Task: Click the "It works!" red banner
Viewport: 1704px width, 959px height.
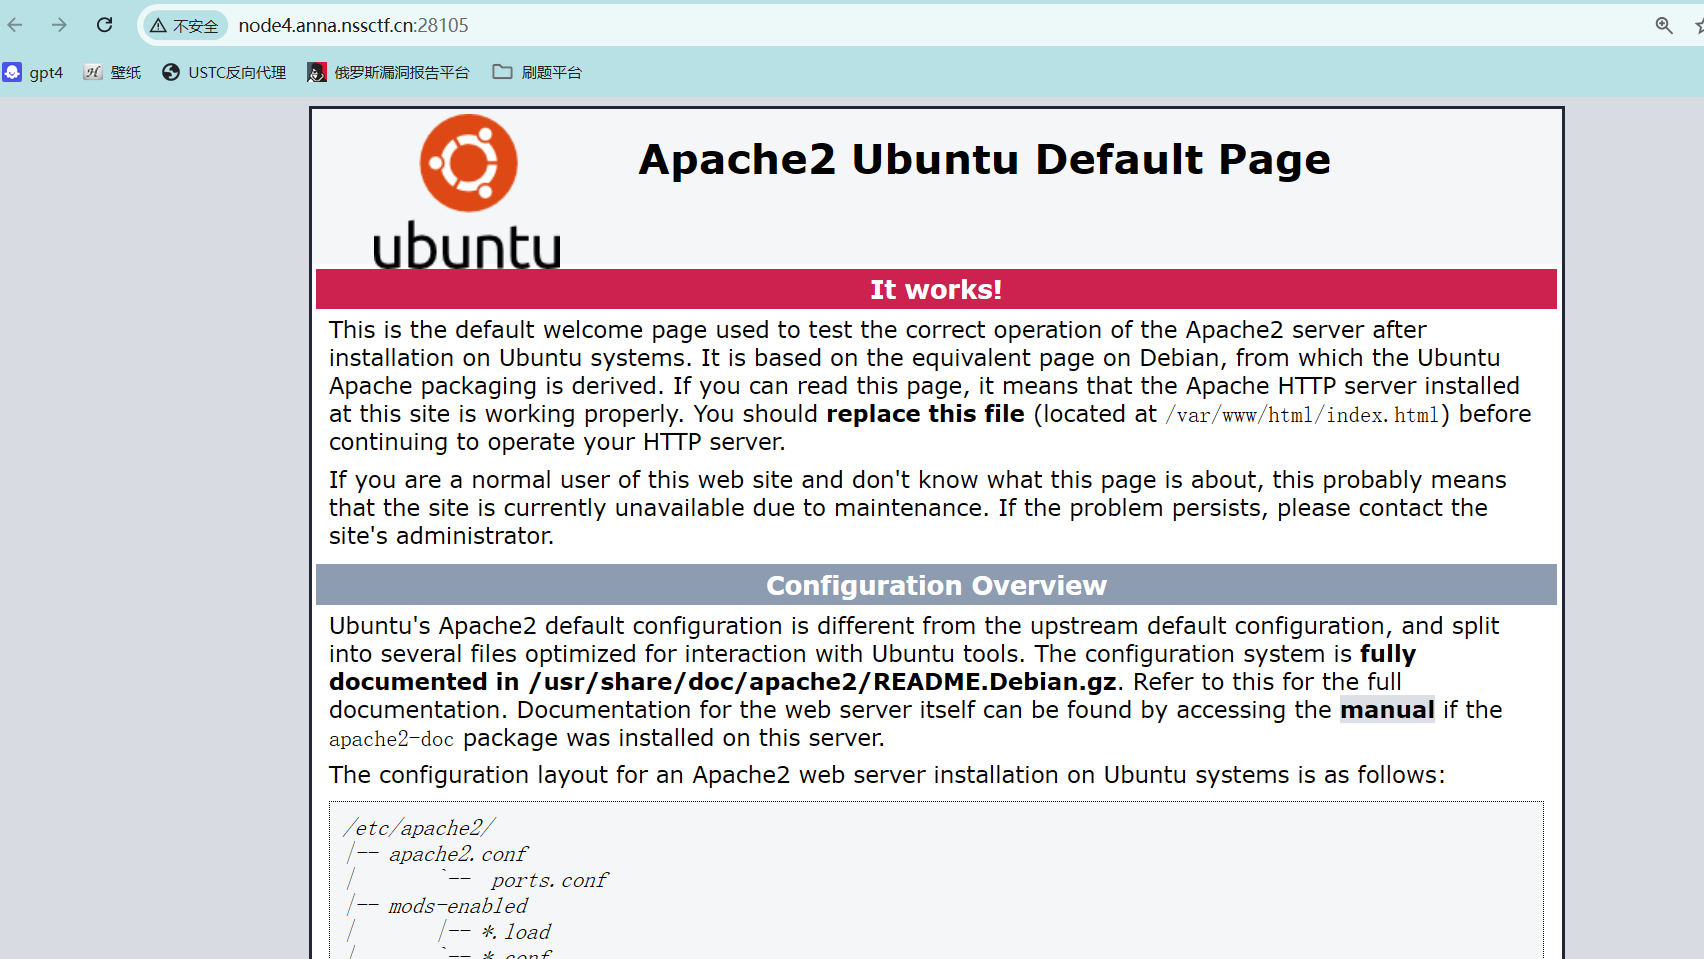Action: pos(935,289)
